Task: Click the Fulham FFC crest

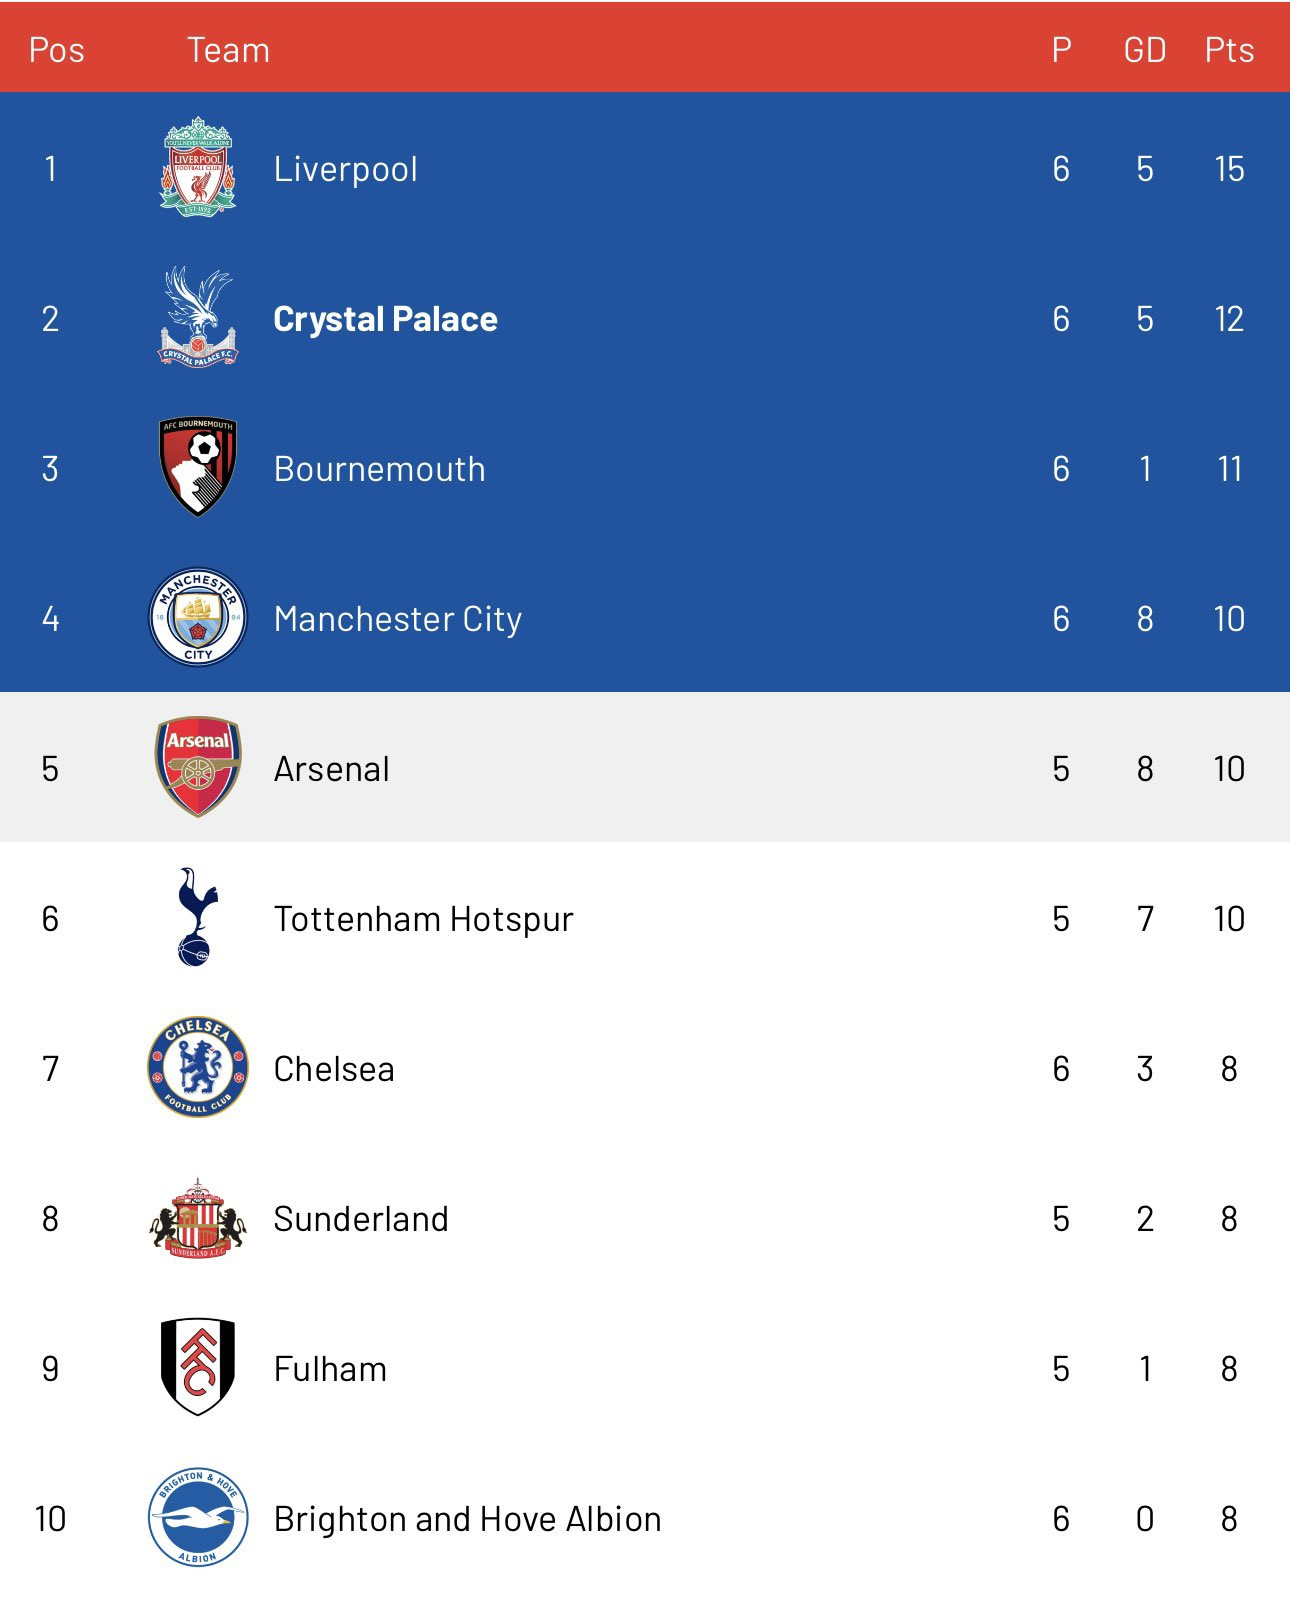Action: [x=198, y=1367]
